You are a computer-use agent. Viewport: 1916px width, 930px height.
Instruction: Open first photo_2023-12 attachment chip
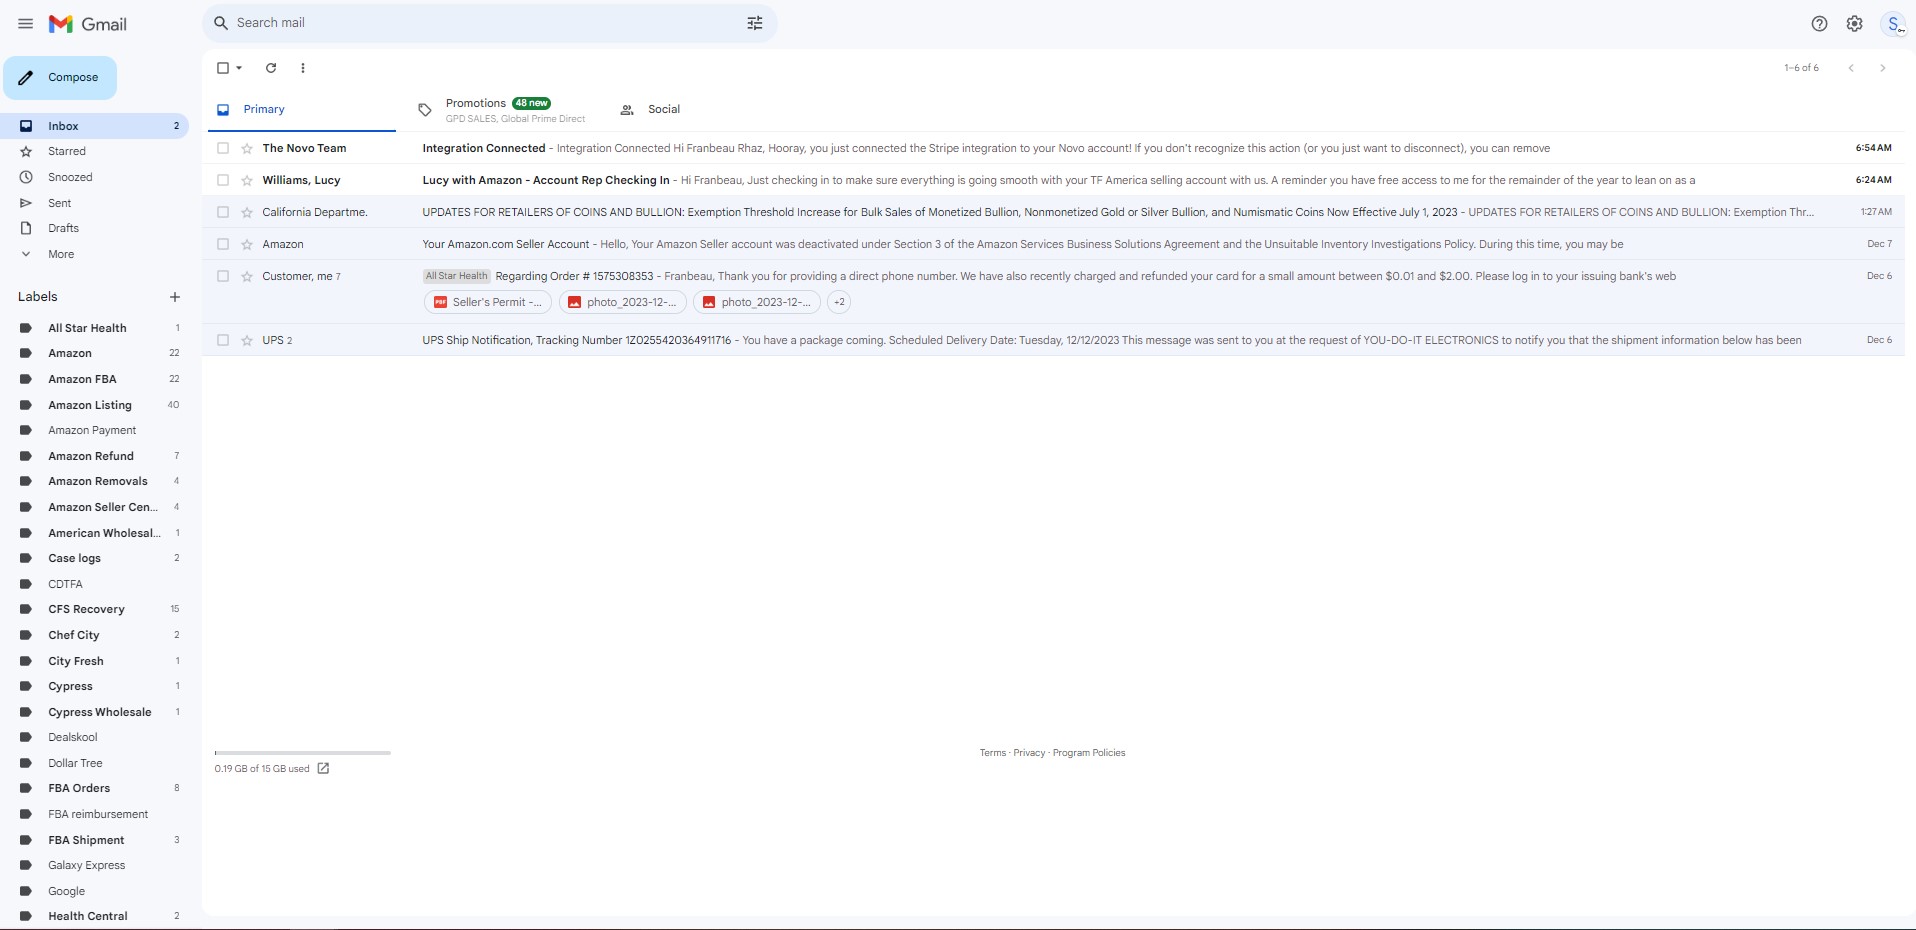coord(622,302)
